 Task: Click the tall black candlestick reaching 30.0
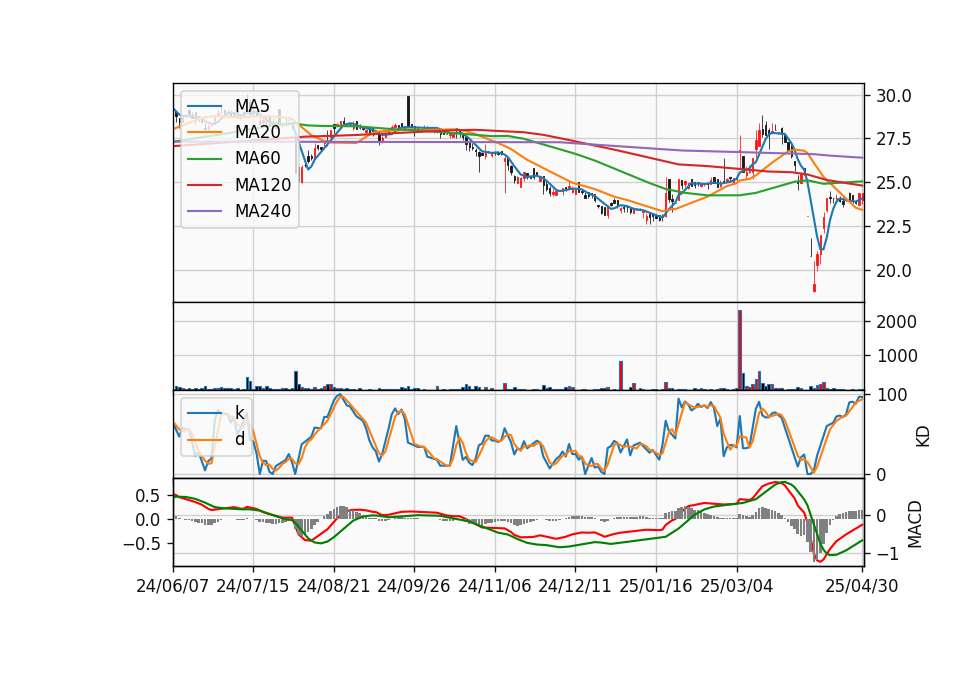[x=408, y=111]
